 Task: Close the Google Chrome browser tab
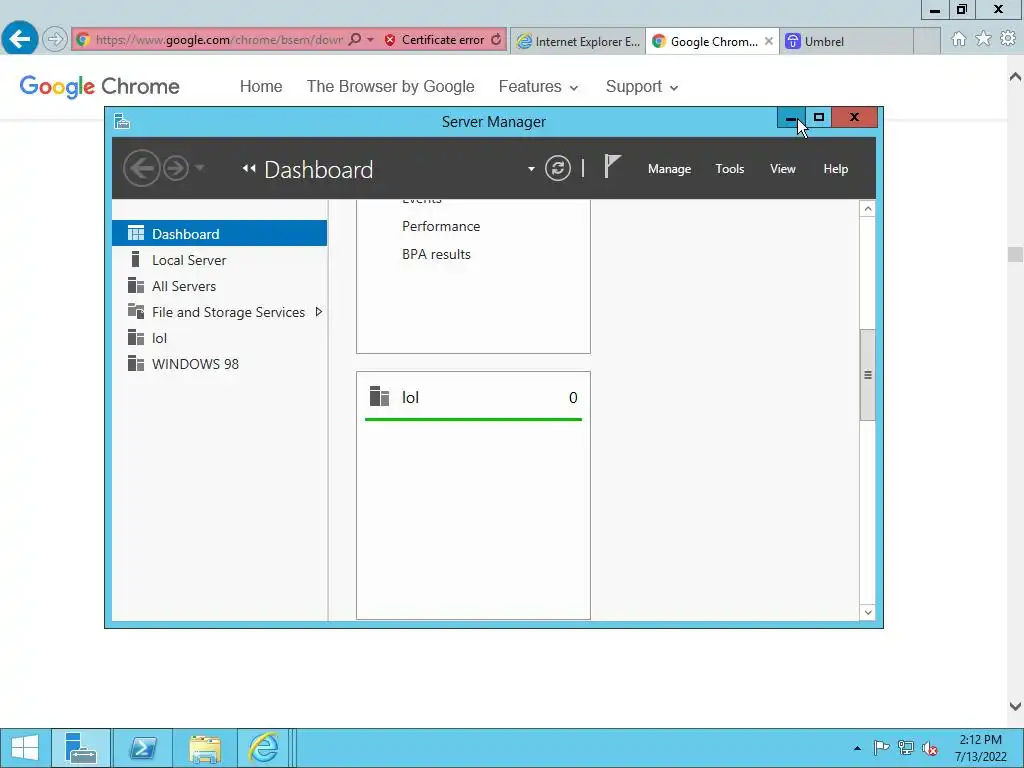coord(769,41)
